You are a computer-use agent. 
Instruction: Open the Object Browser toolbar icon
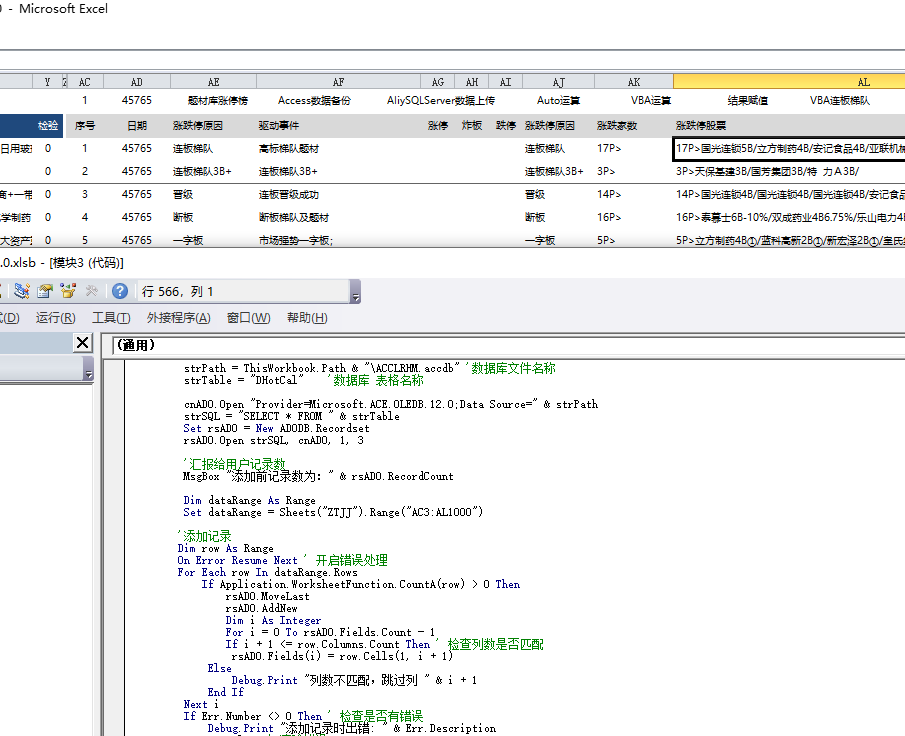click(x=68, y=291)
